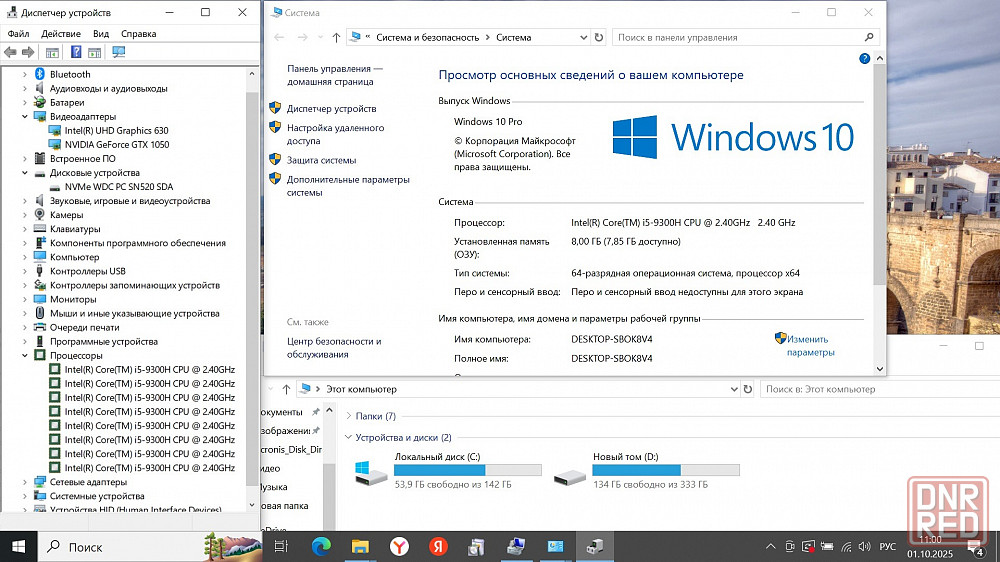Screen dimensions: 1000x562
Task: Collapse the Процессоры tree node
Action: click(25, 355)
